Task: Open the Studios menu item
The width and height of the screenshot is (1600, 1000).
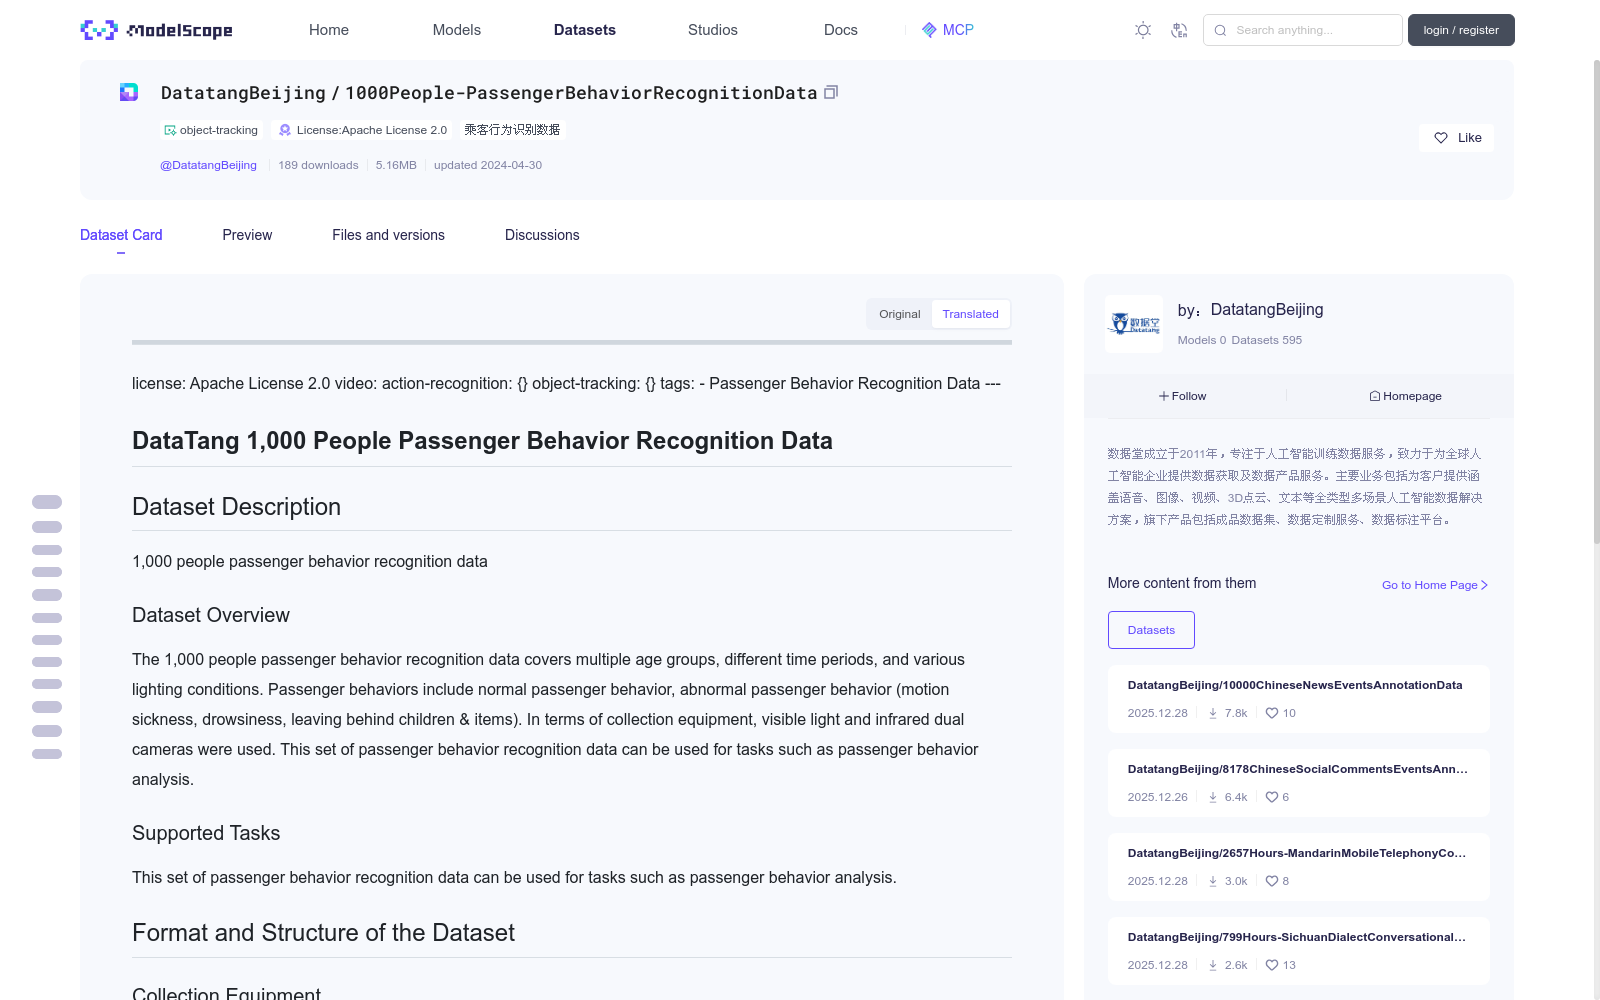Action: click(713, 30)
